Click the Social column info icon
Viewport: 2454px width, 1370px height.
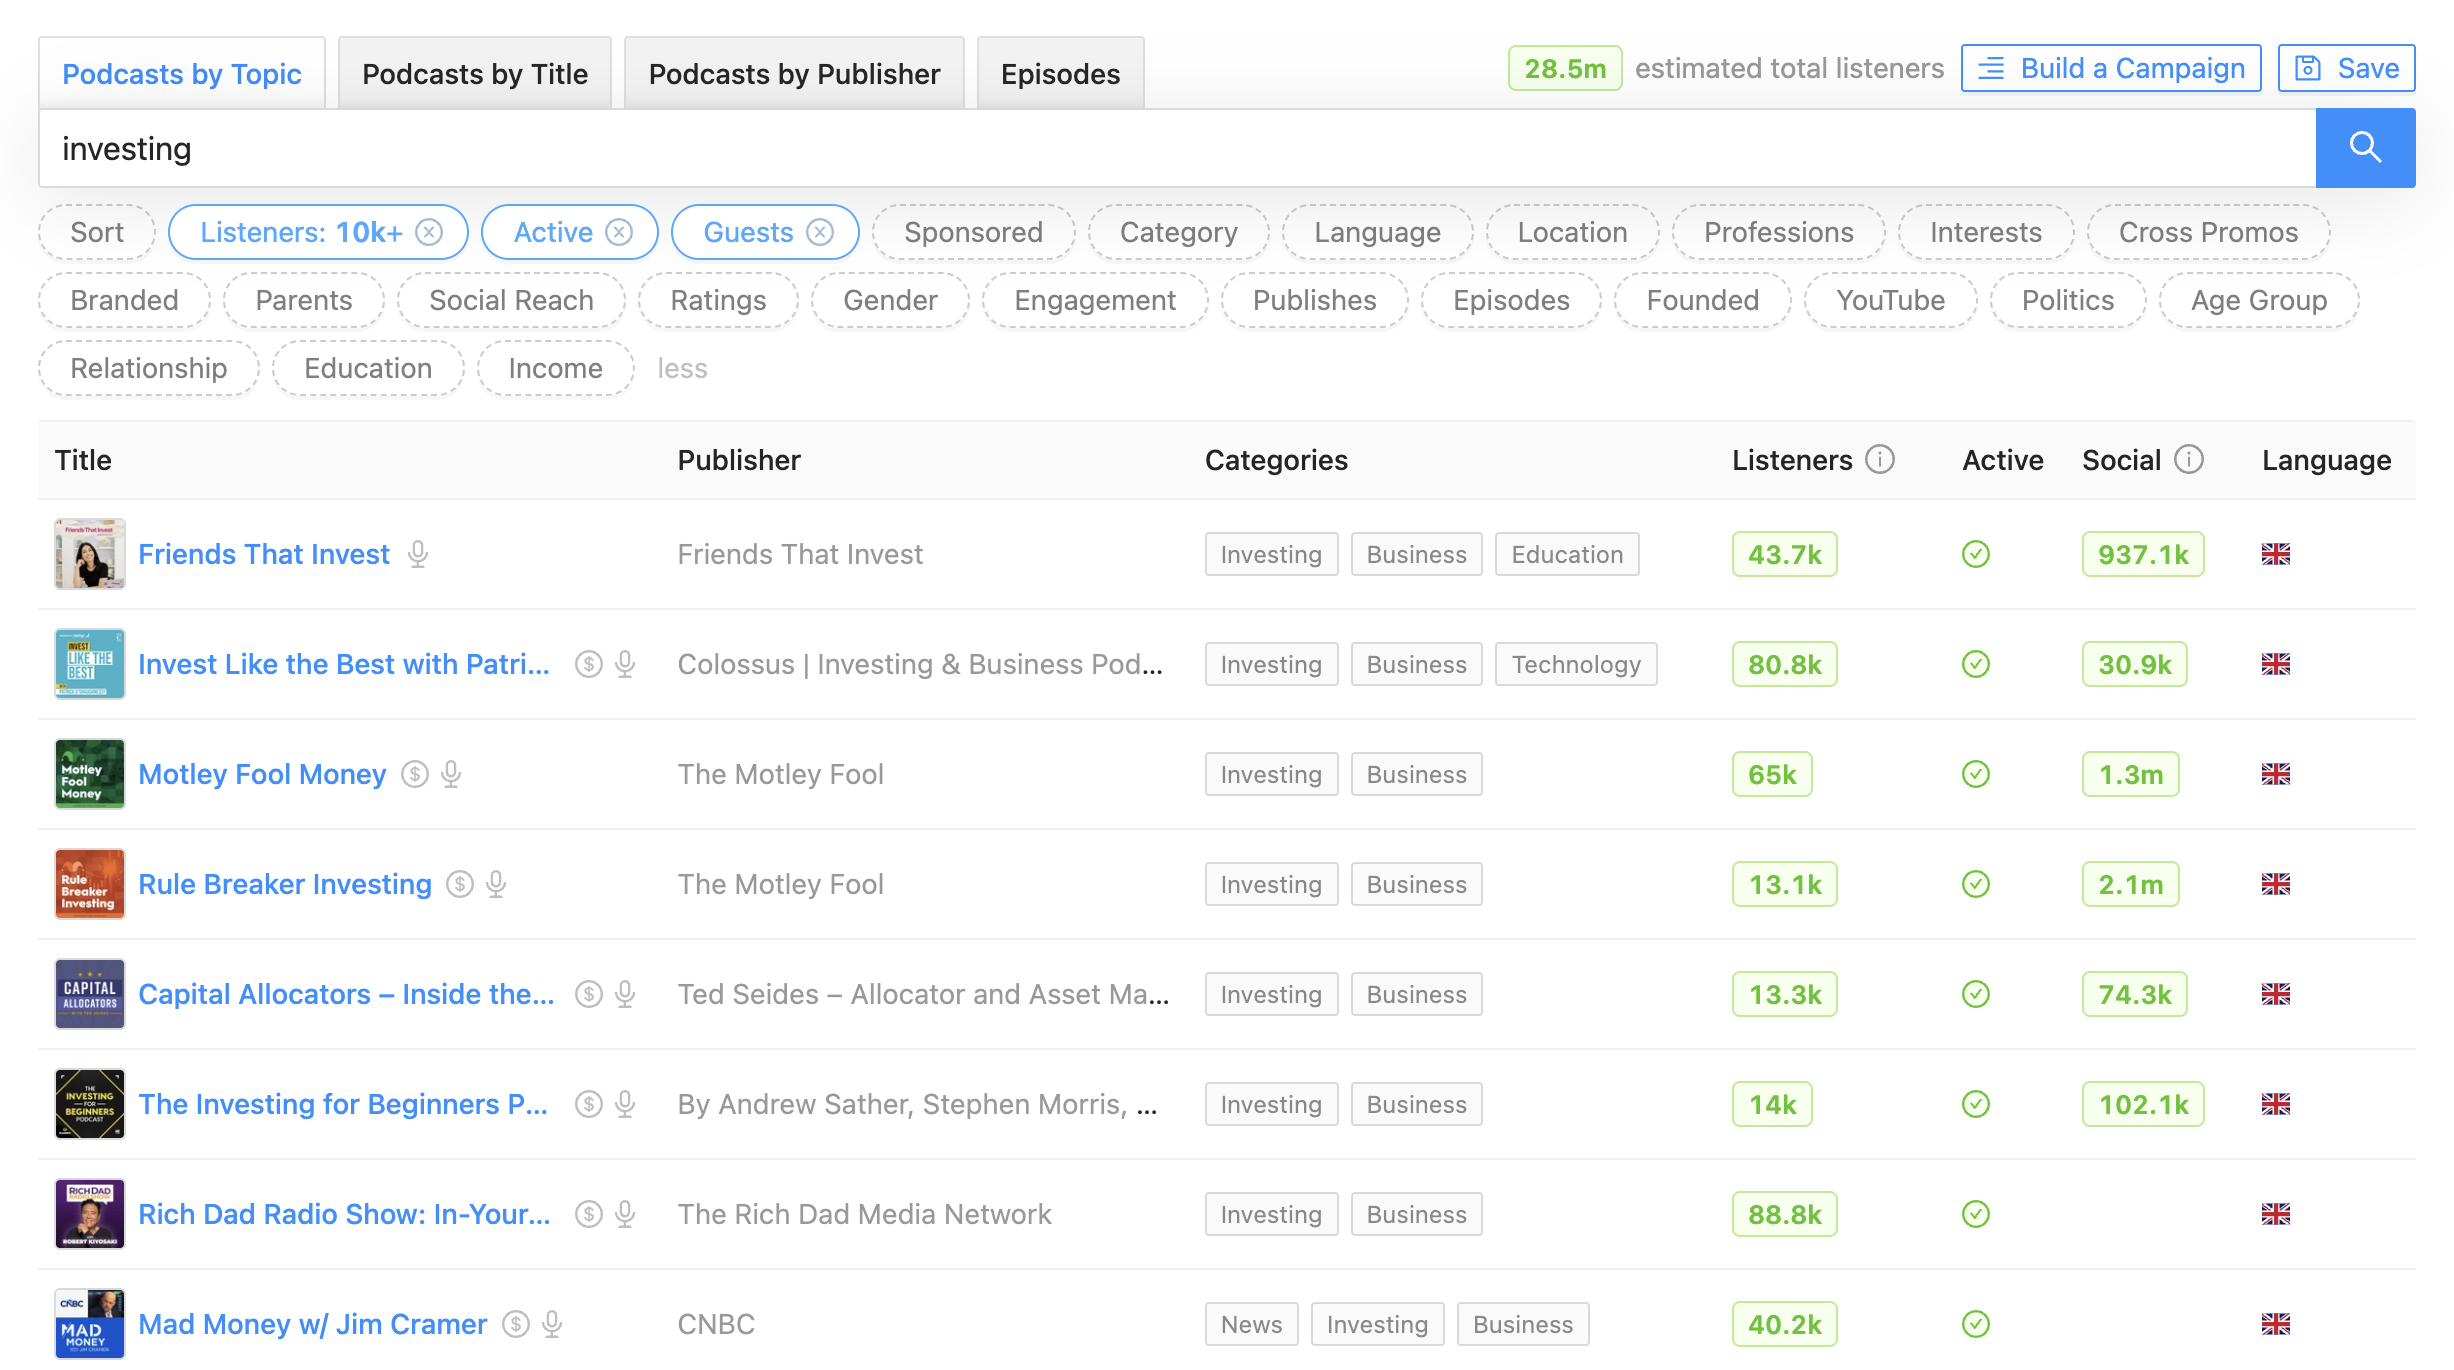[2188, 460]
